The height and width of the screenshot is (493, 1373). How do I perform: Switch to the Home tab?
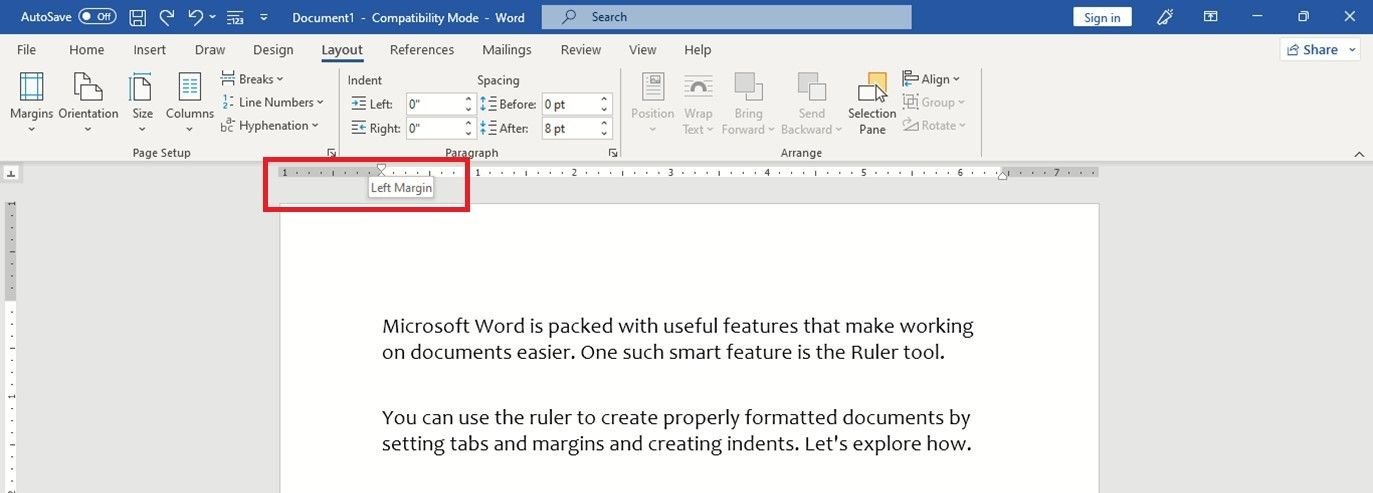(87, 50)
